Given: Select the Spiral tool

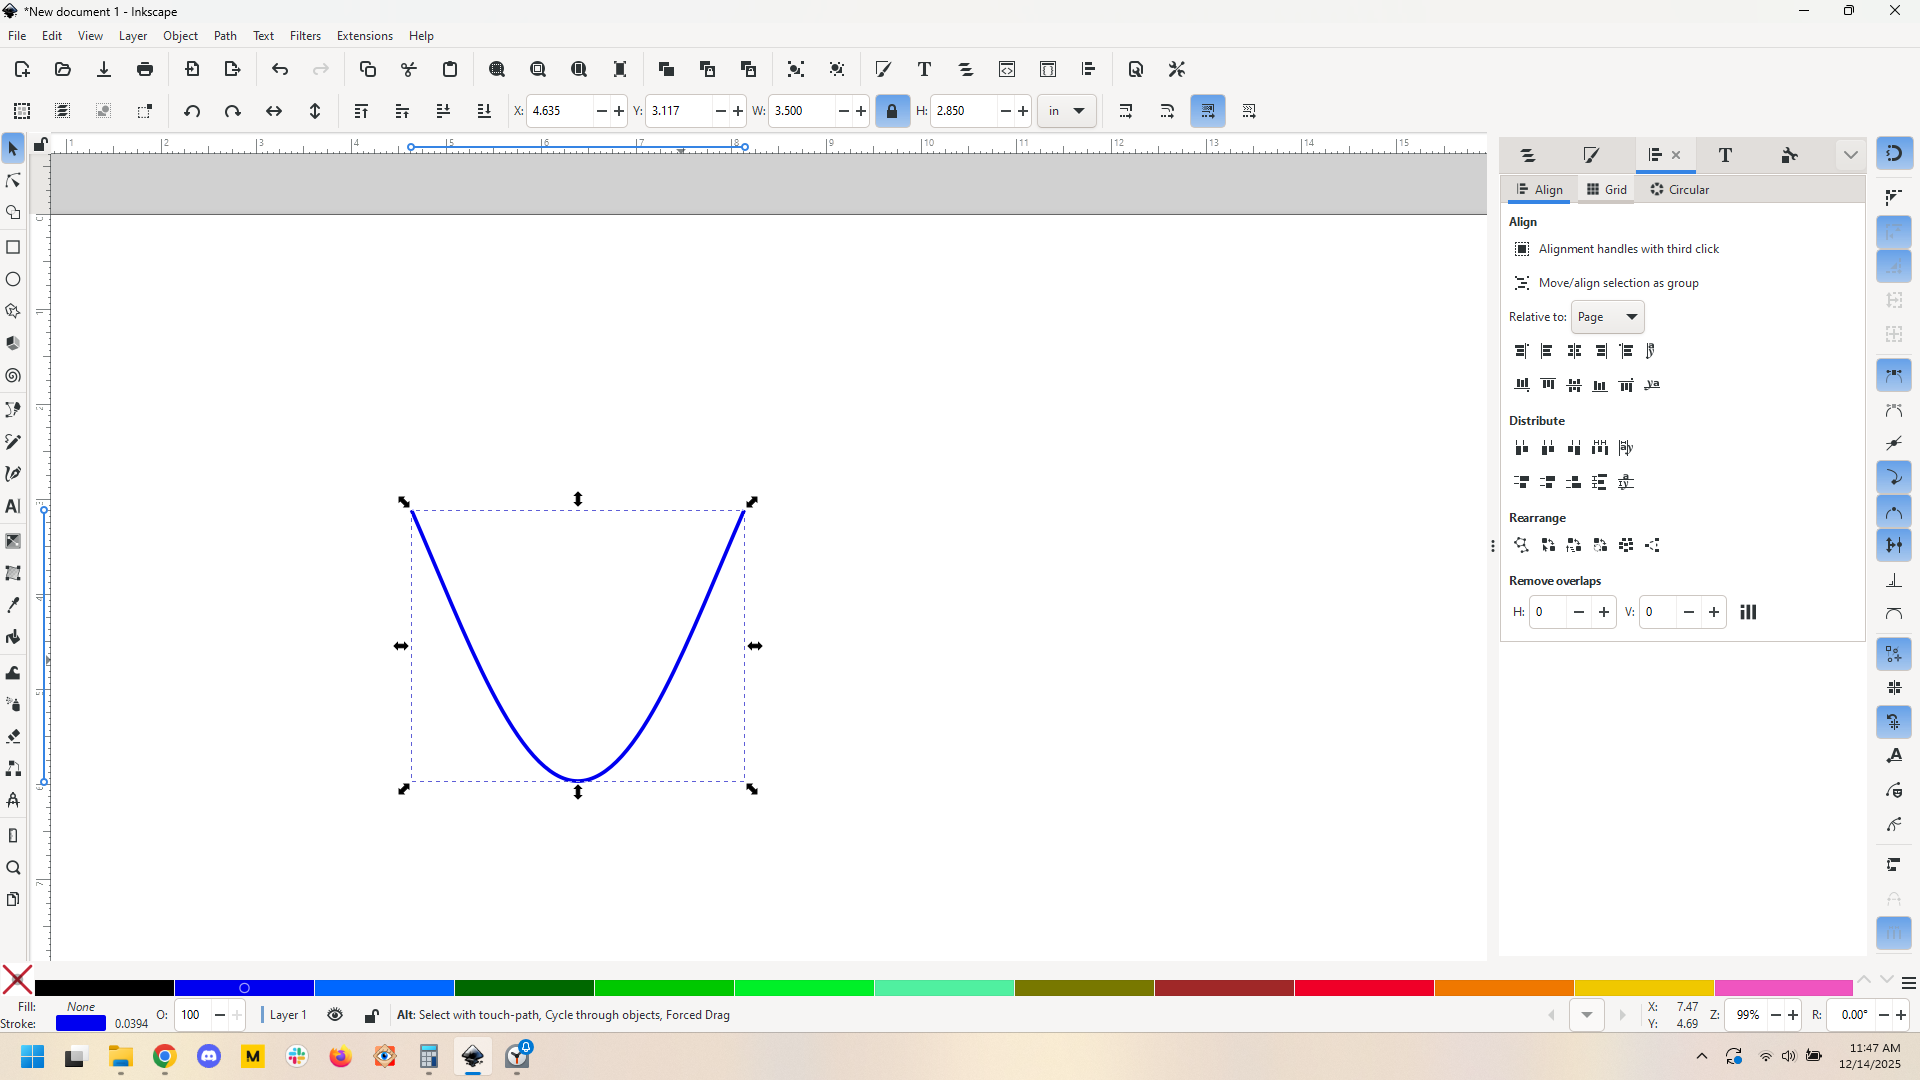Looking at the screenshot, I should [x=13, y=376].
